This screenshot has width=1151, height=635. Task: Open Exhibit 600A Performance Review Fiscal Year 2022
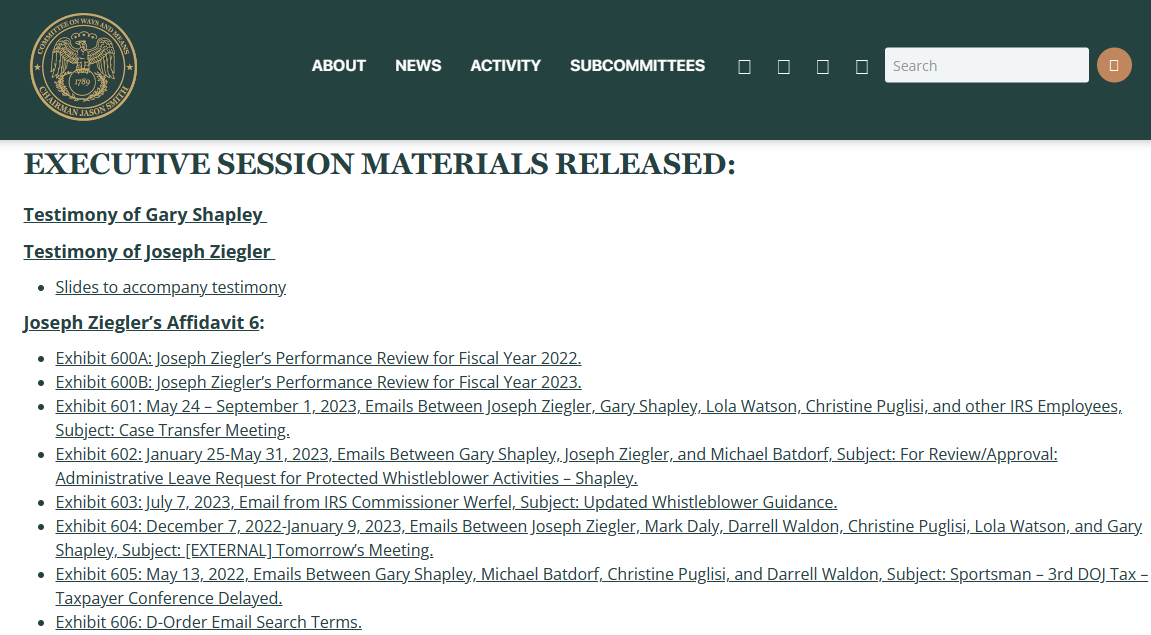(319, 358)
